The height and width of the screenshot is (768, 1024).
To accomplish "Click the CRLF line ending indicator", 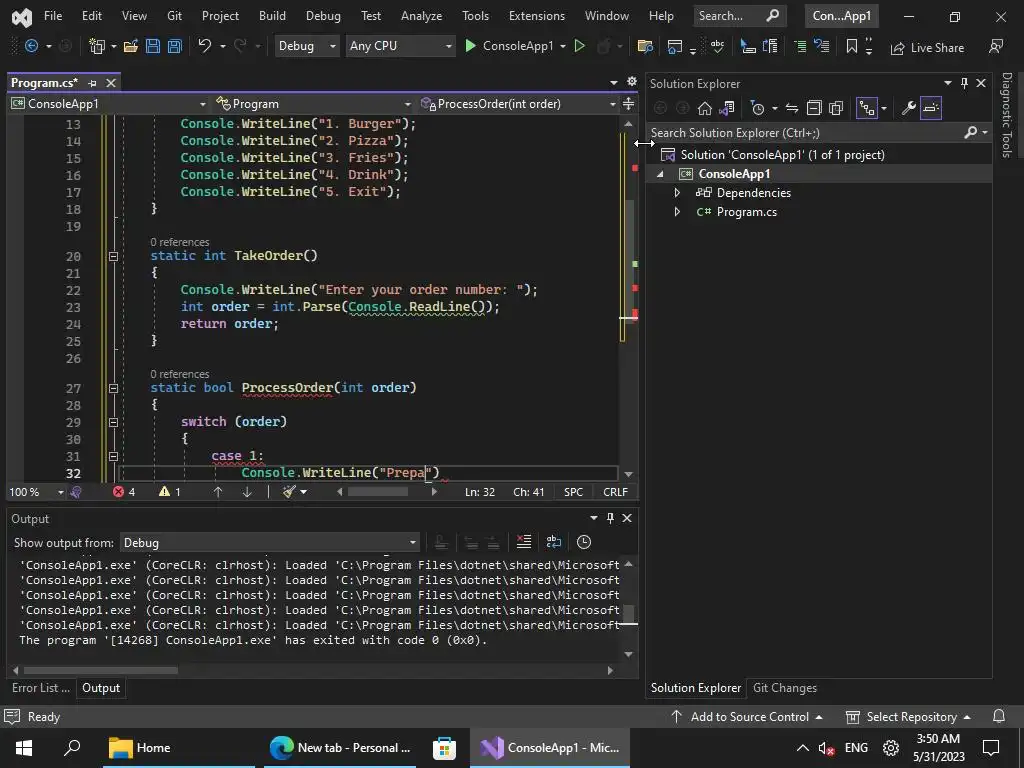I will 615,492.
